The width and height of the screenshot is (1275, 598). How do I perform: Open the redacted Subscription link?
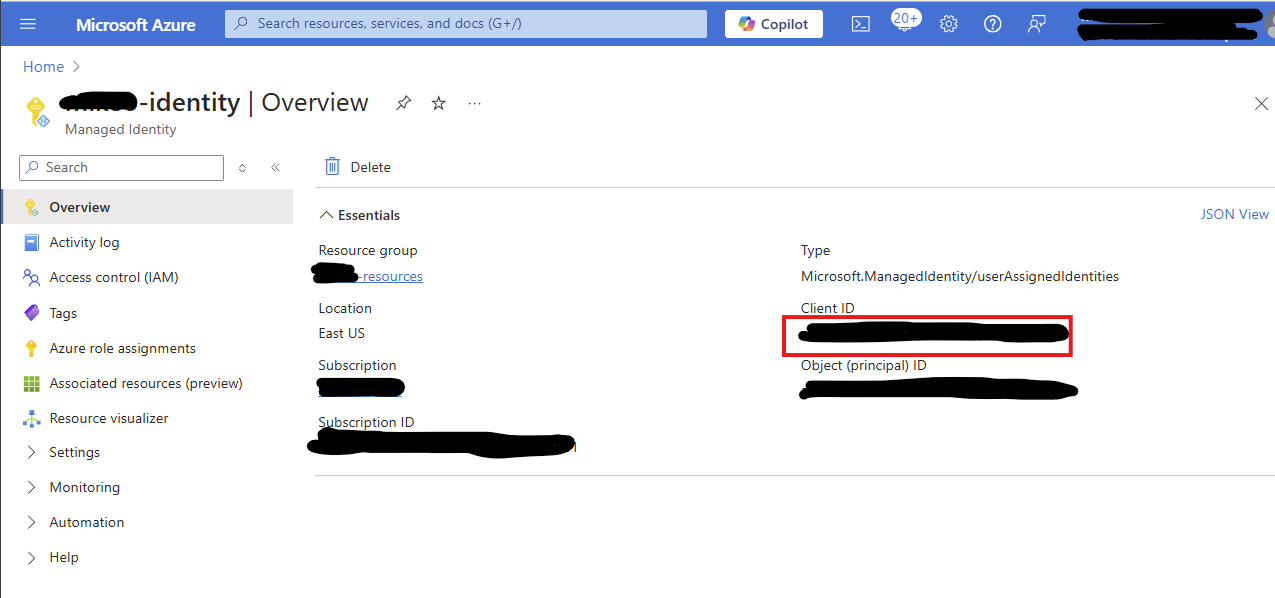point(360,388)
